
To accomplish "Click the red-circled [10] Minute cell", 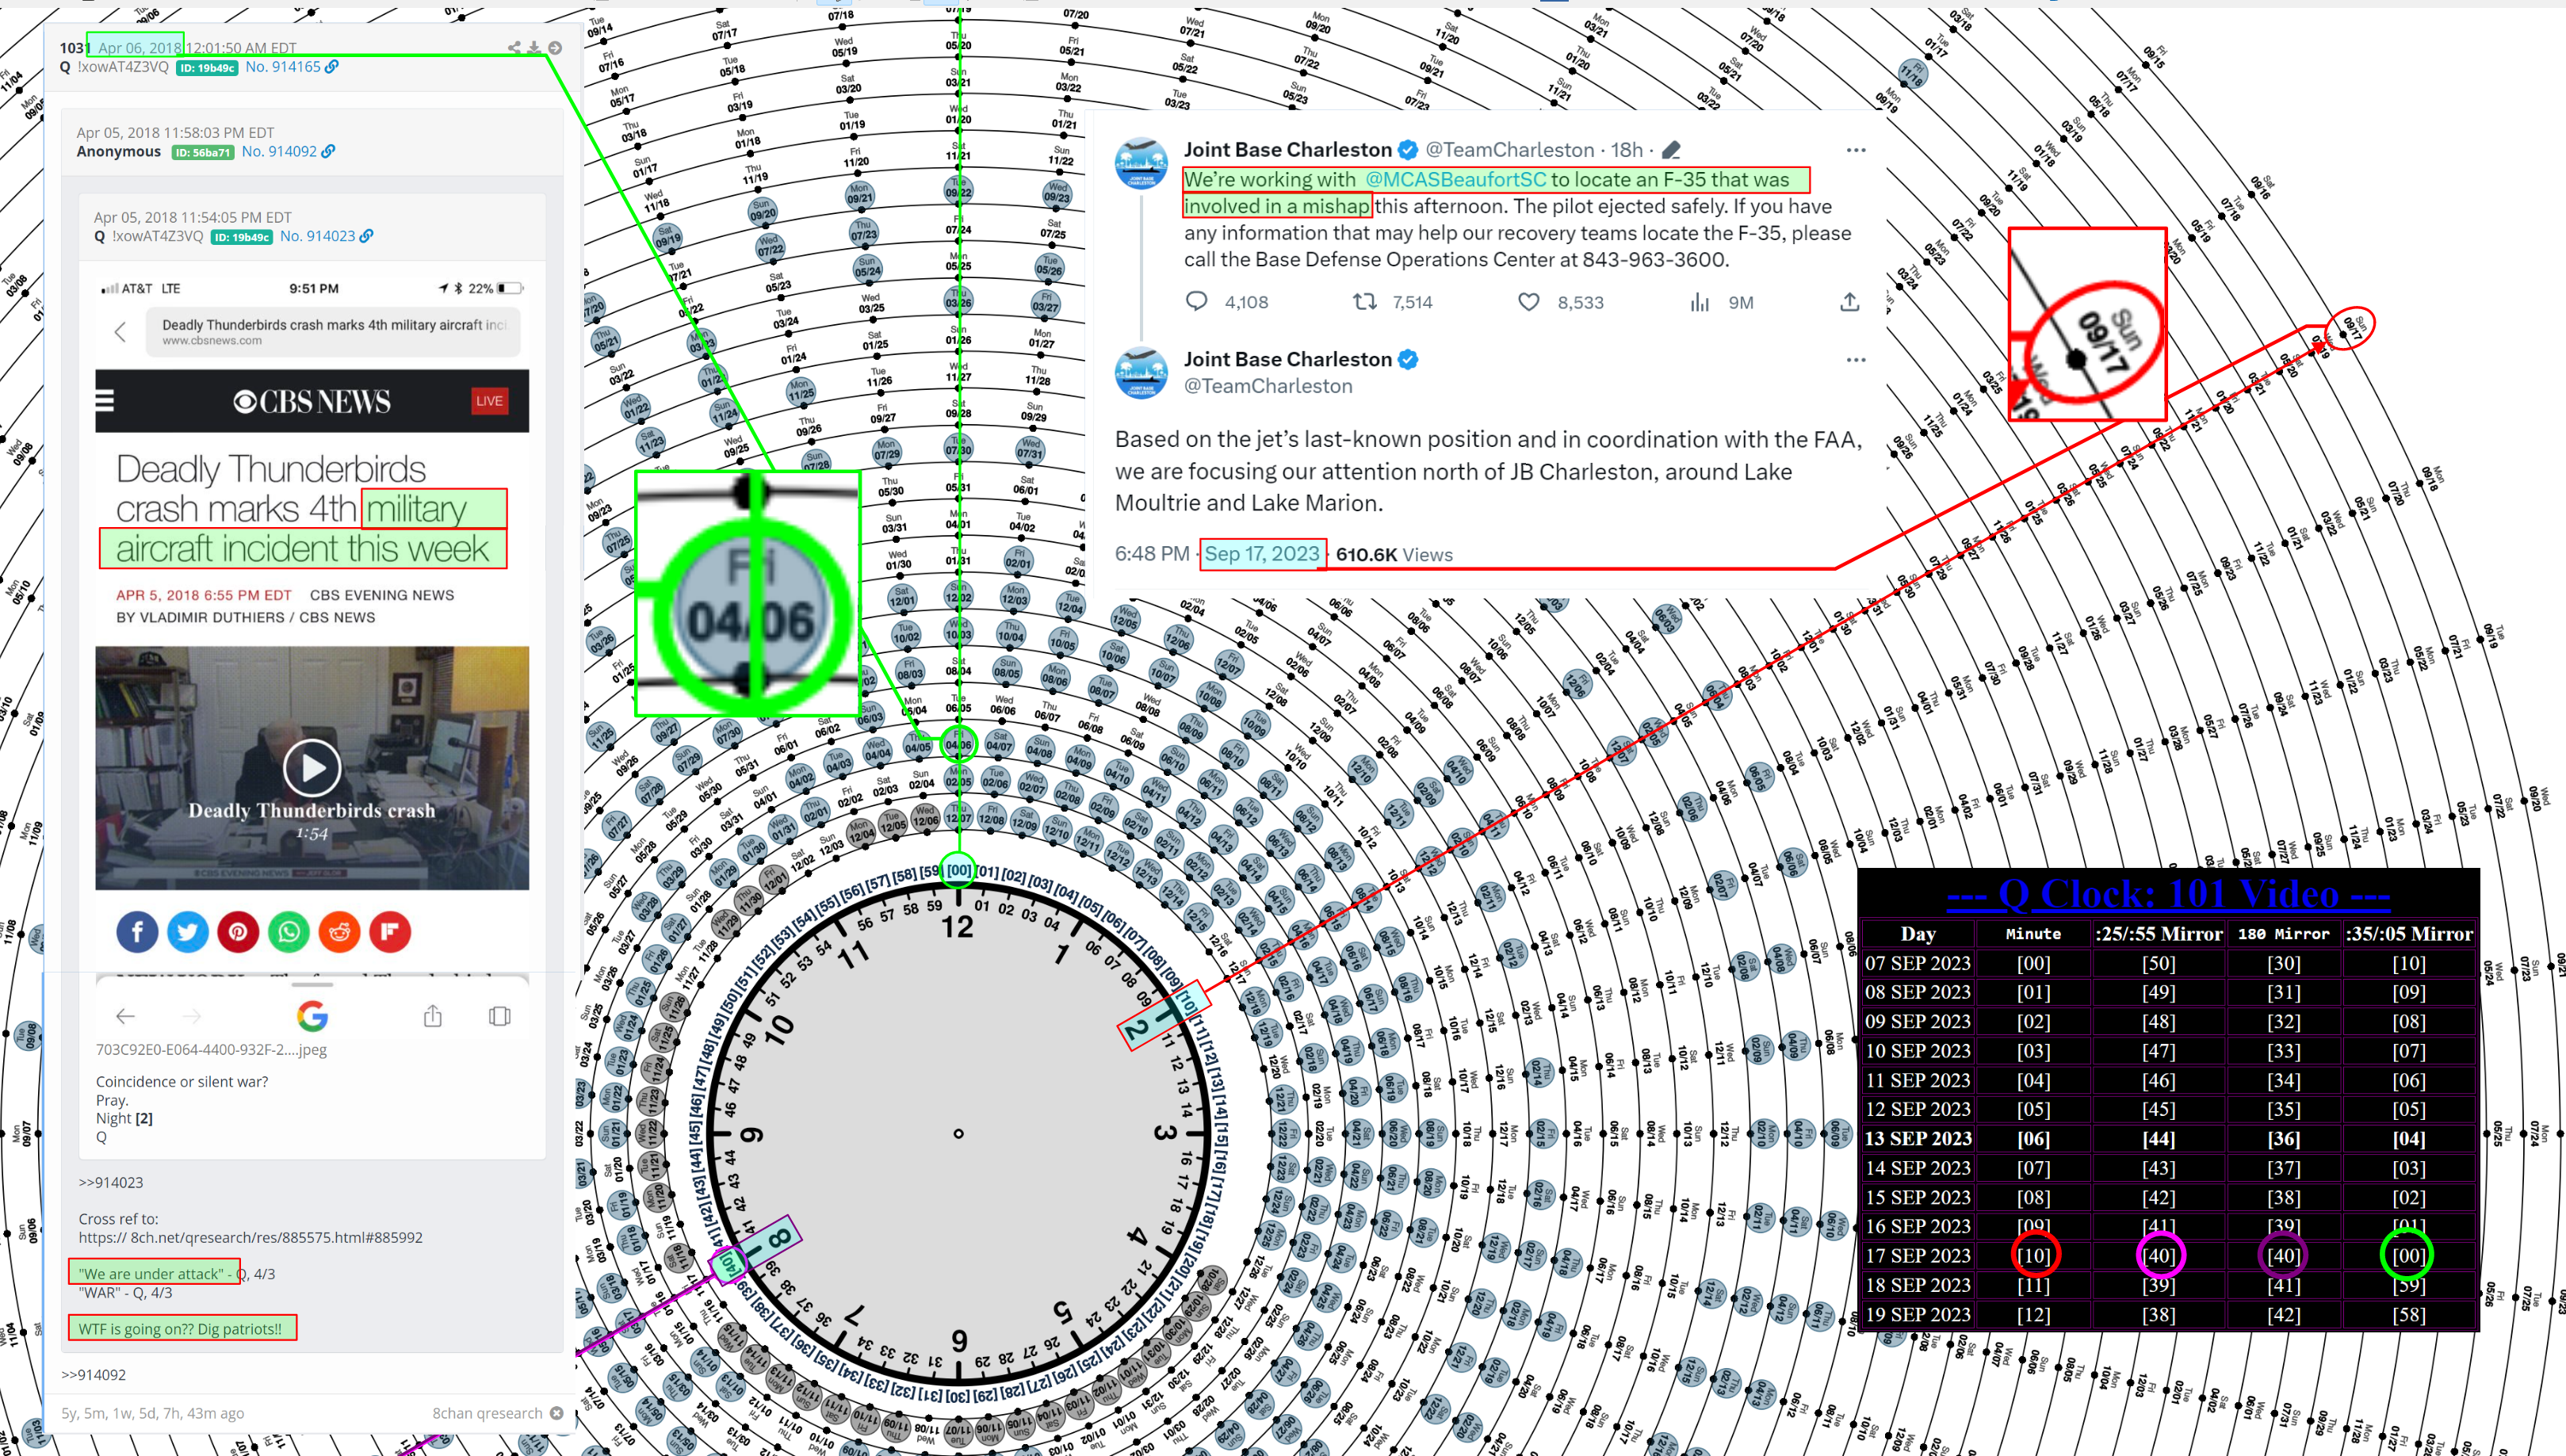I will (2033, 1255).
